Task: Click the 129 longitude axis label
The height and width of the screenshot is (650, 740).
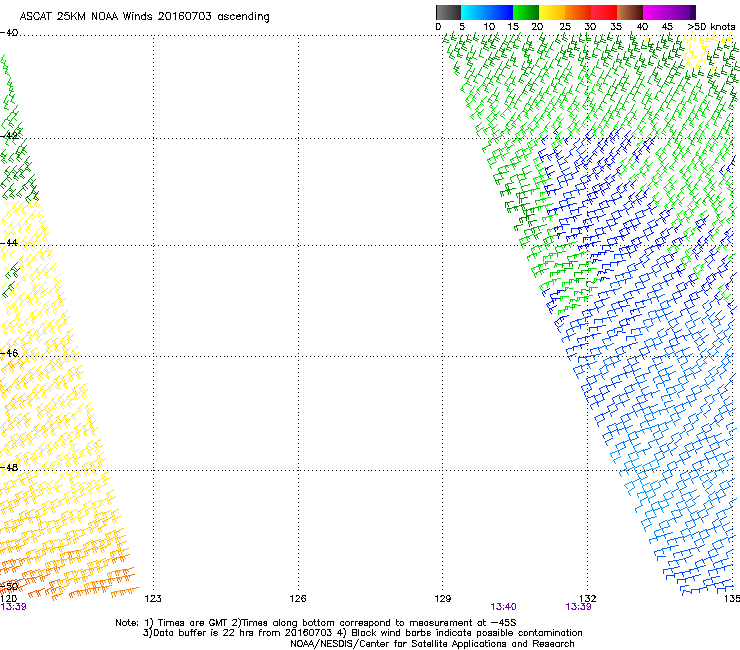Action: 443,599
